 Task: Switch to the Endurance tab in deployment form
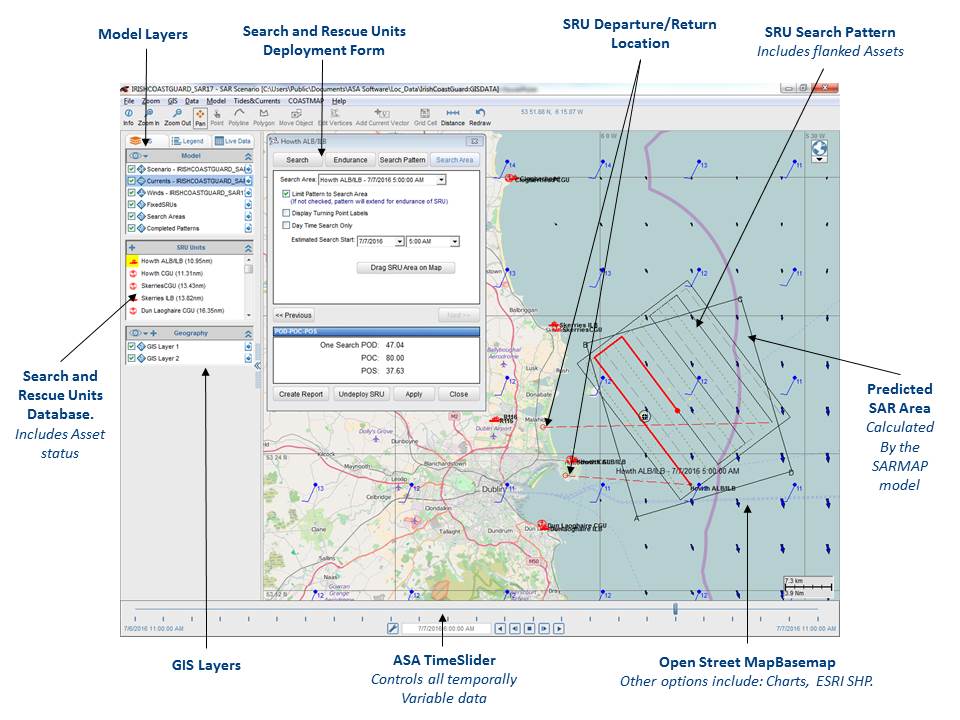click(350, 160)
